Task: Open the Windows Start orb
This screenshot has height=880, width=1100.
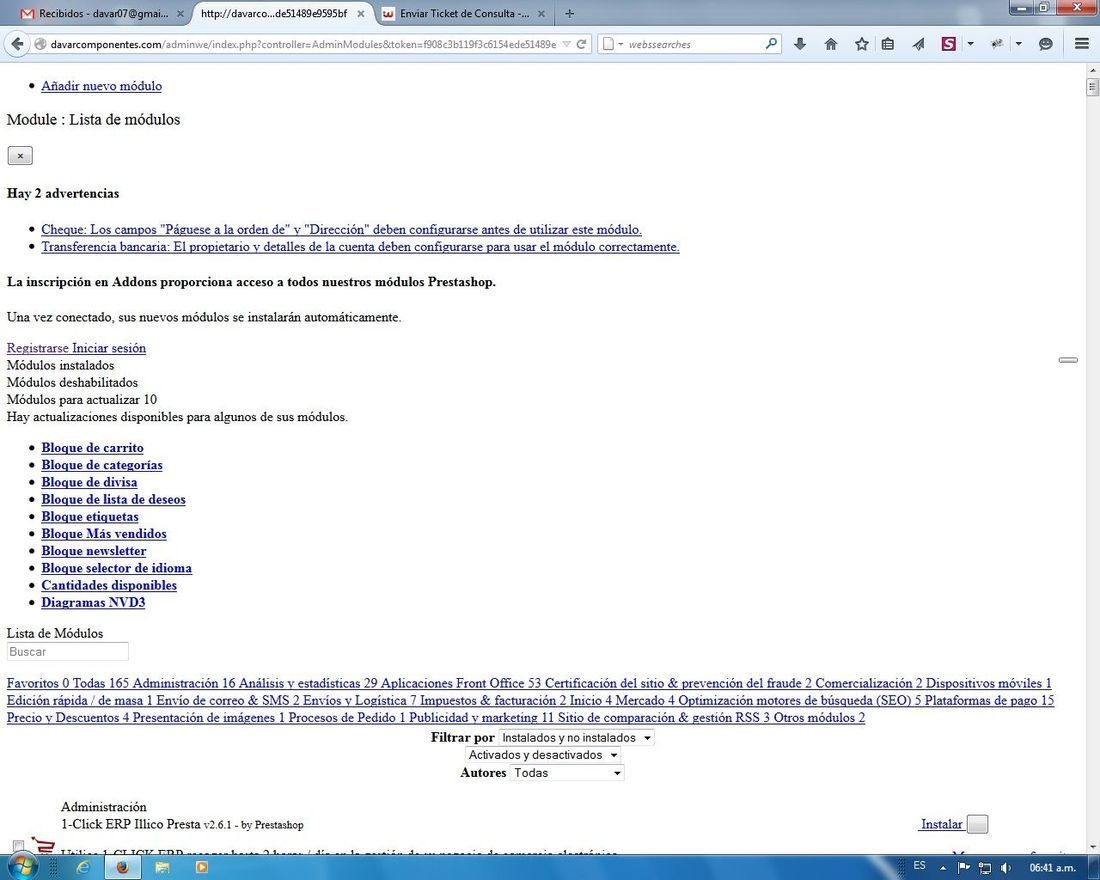Action: tap(22, 867)
